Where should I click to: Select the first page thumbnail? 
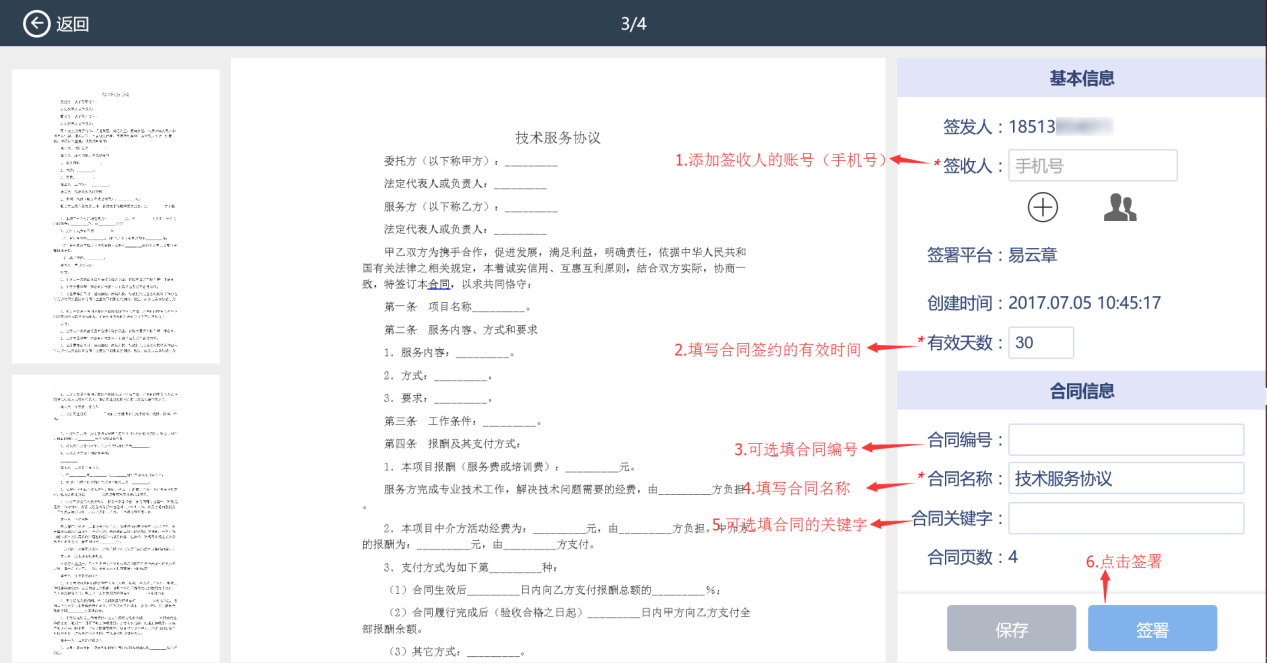click(x=116, y=216)
